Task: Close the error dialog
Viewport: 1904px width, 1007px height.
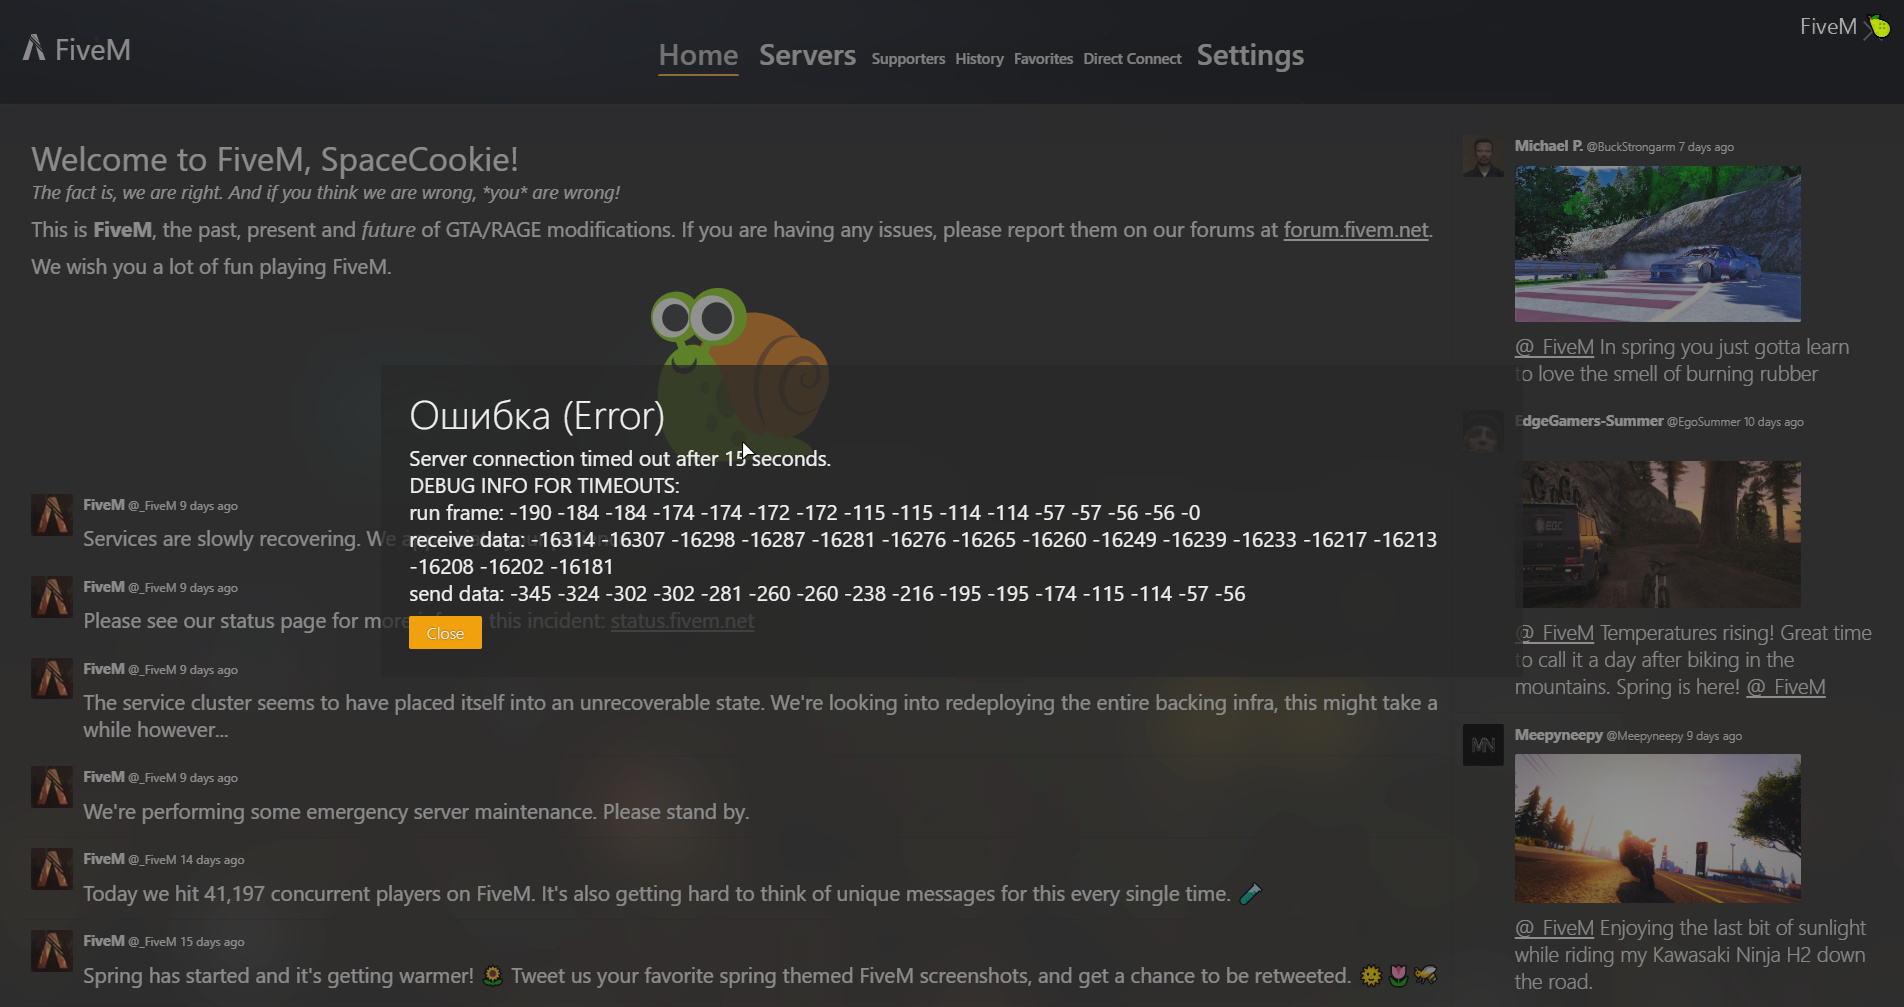Action: click(445, 633)
